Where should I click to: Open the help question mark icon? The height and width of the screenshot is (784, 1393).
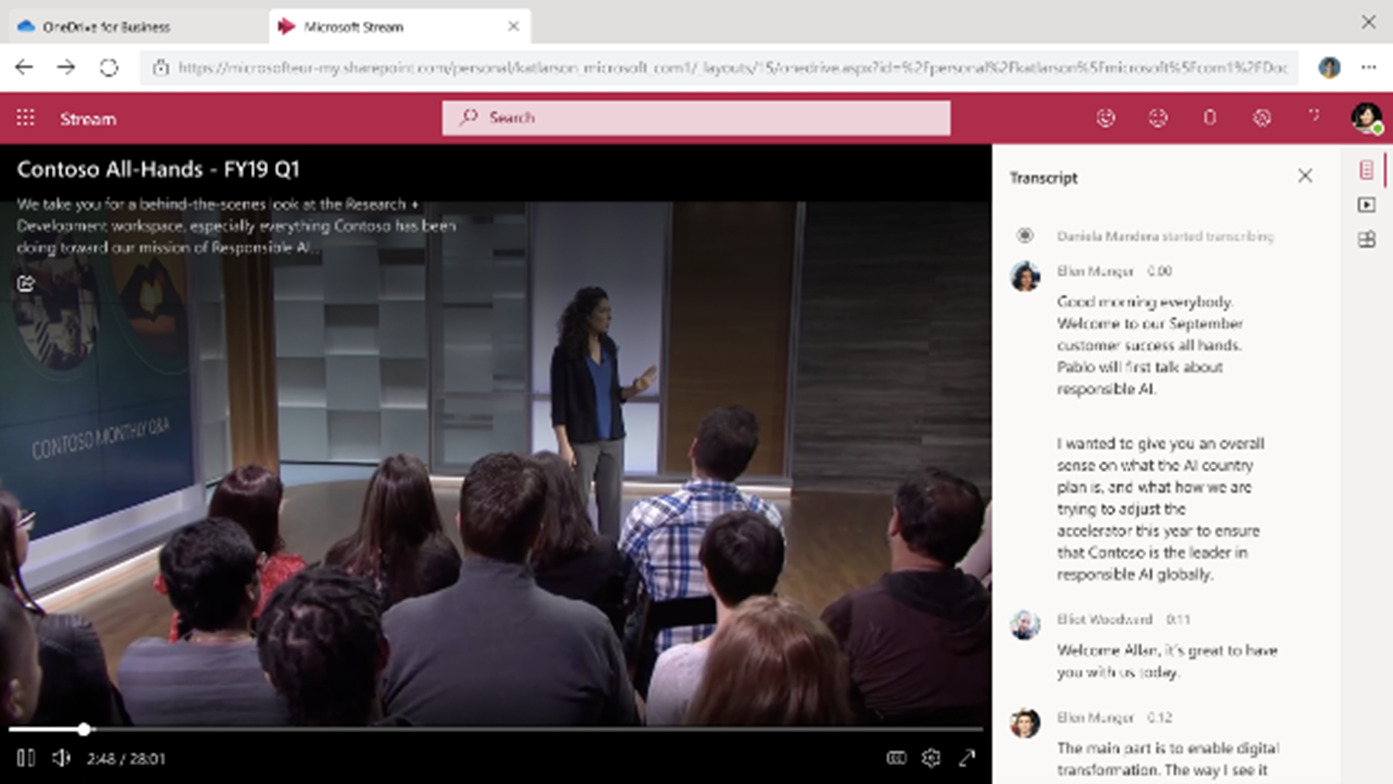tap(1315, 118)
